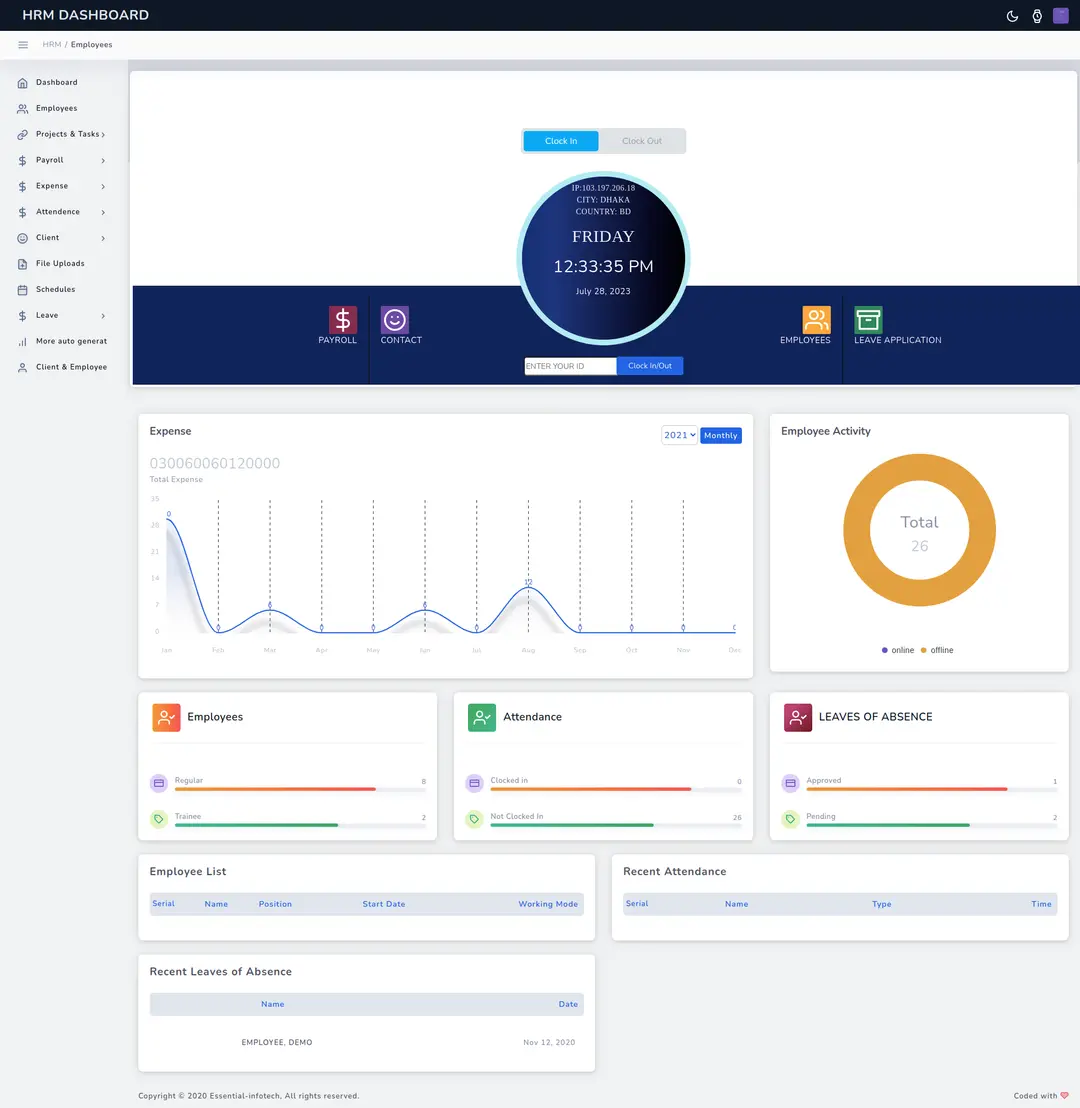Switch to Clock Out mode
Viewport: 1080px width, 1108px height.
click(642, 141)
